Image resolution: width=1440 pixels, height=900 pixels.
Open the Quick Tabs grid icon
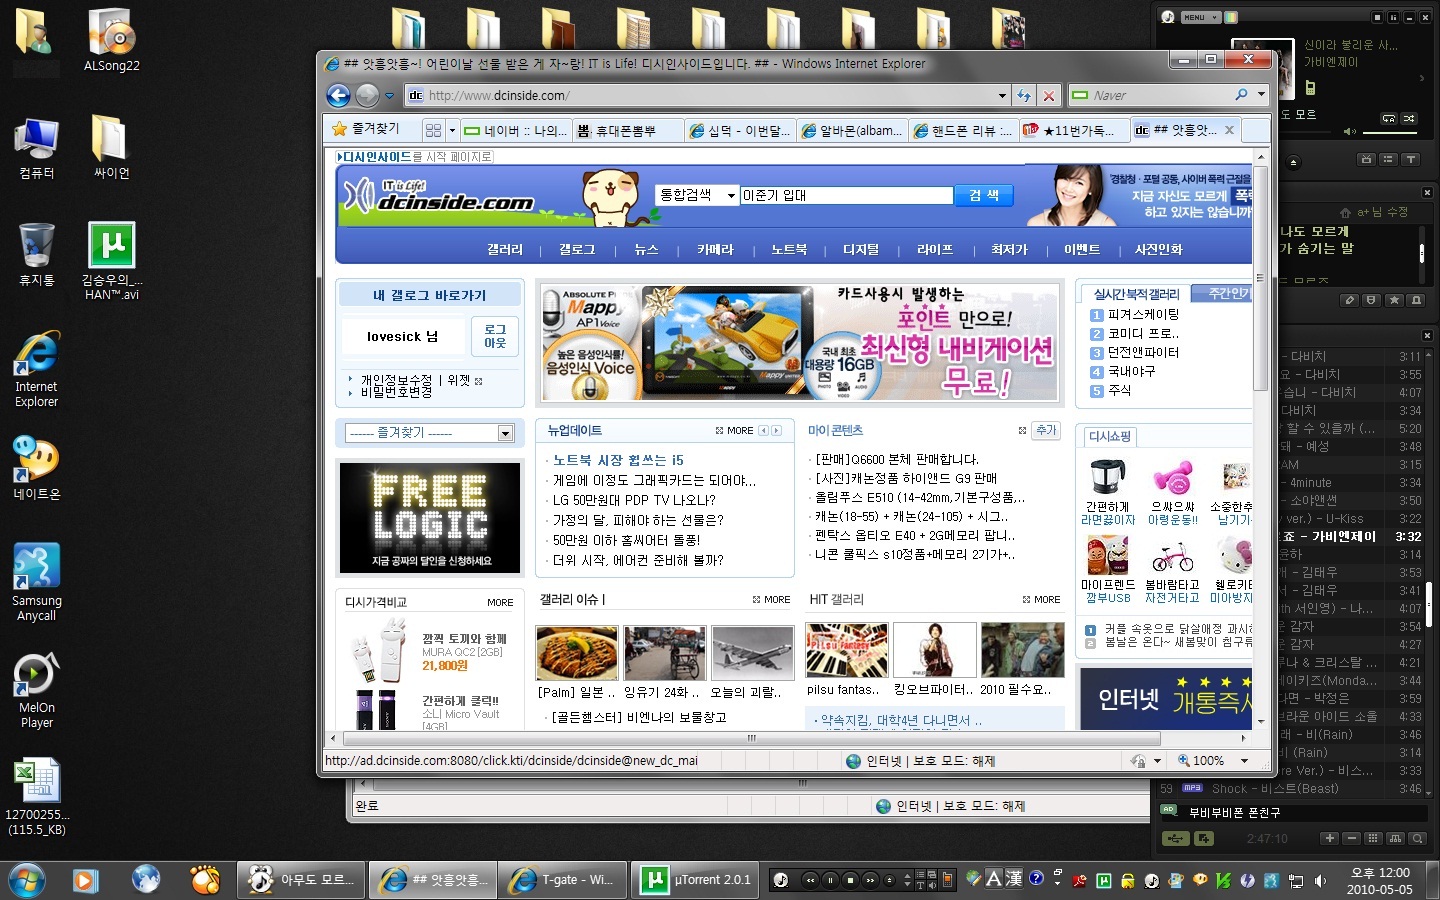(x=433, y=130)
